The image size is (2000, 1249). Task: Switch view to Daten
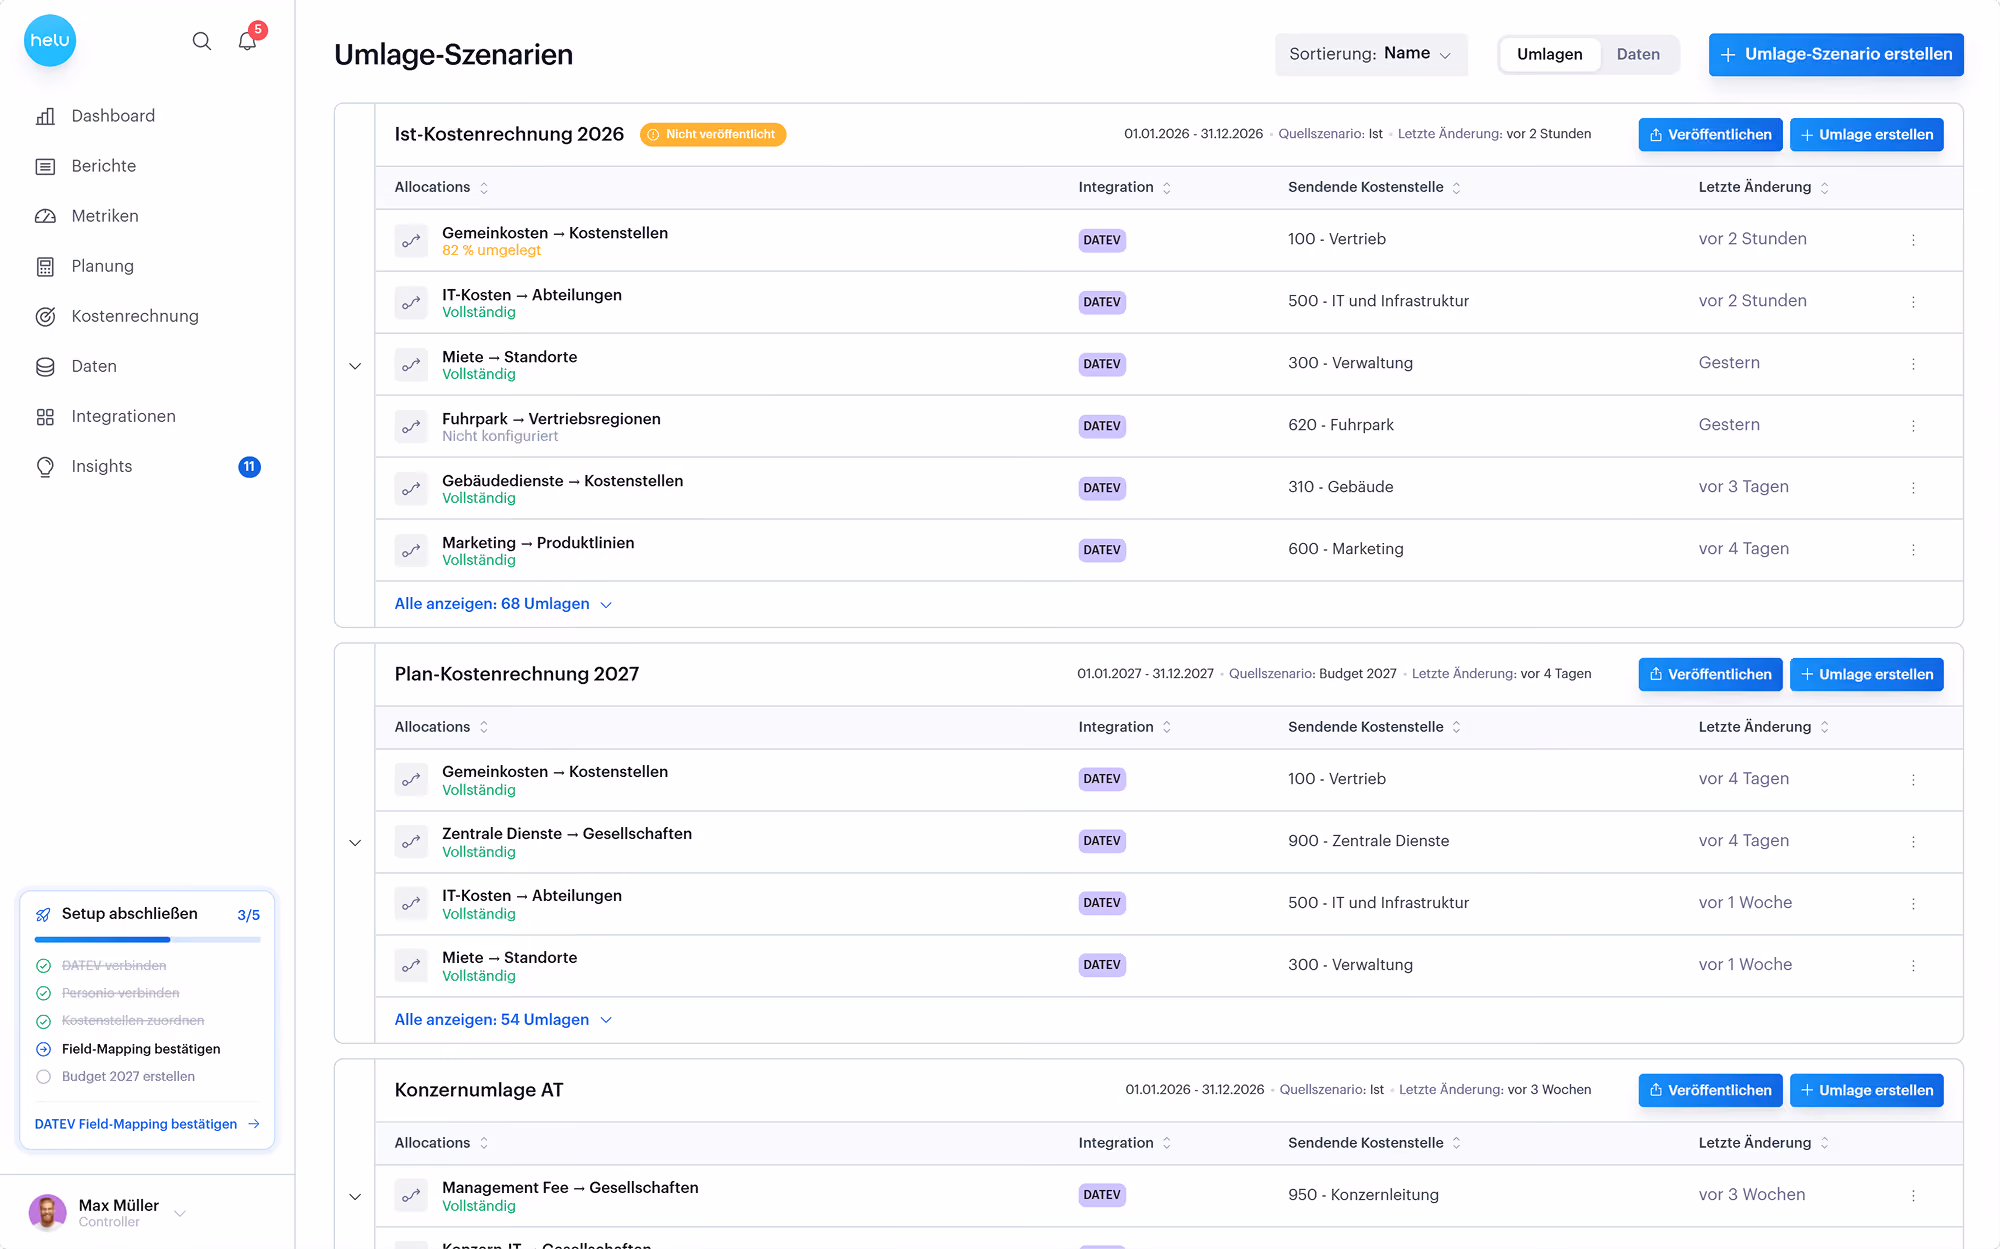coord(1638,54)
